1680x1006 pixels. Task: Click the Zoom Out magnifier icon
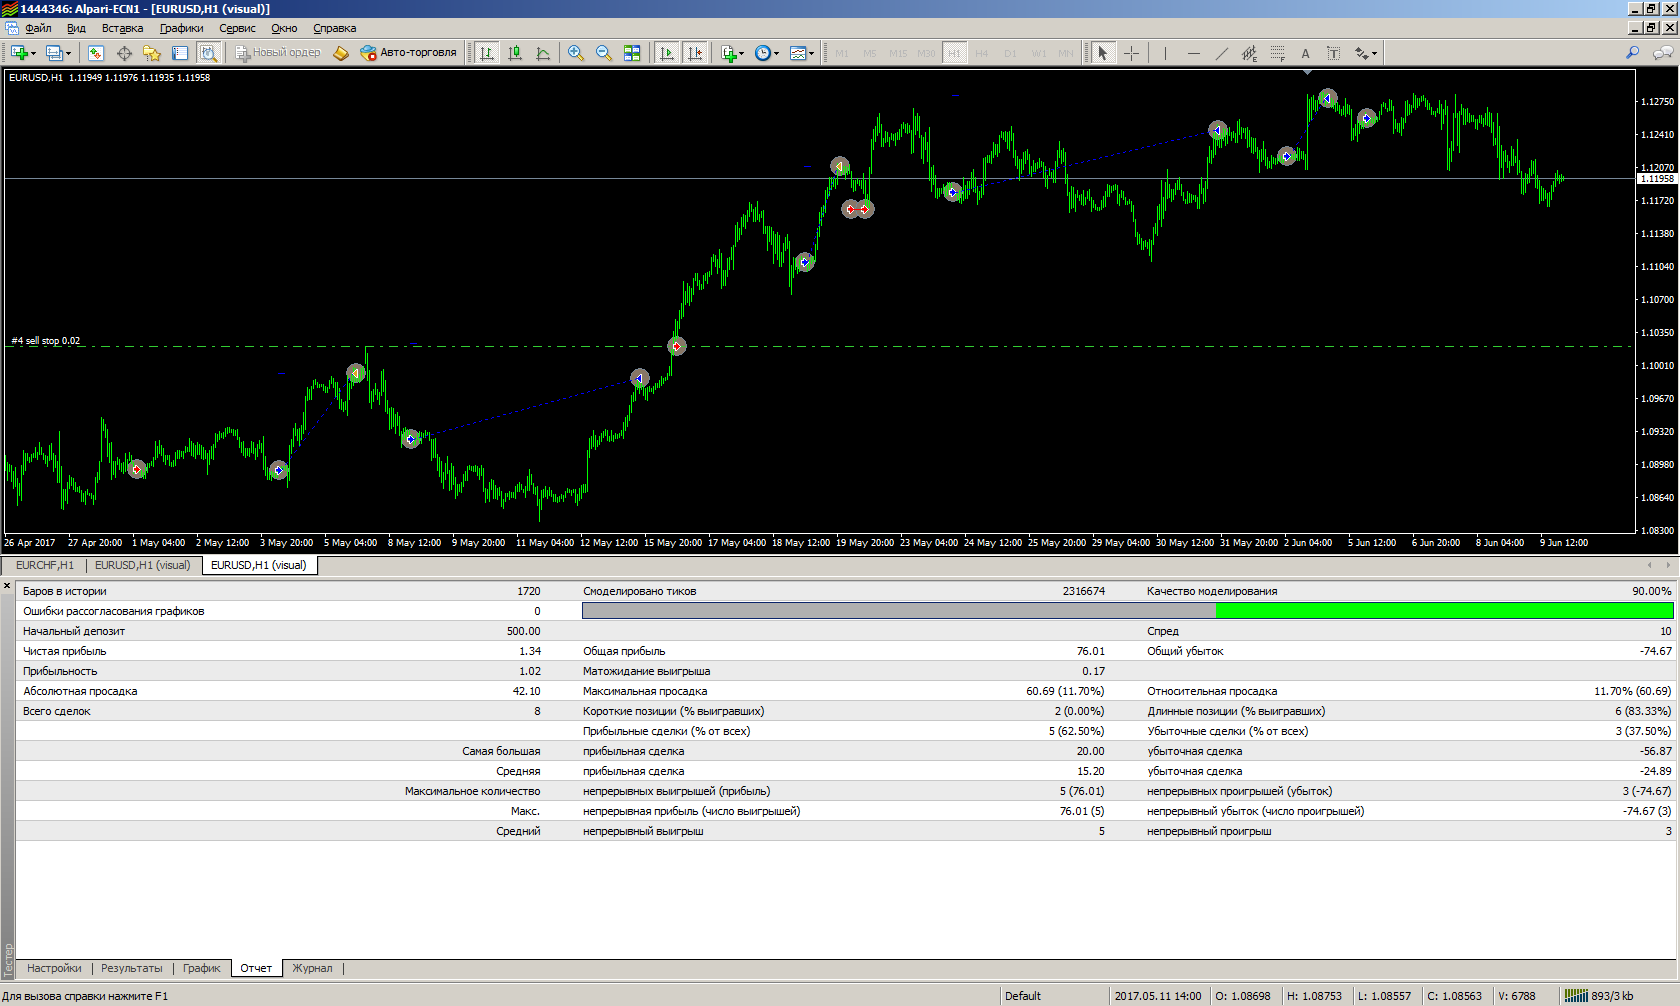(x=603, y=53)
